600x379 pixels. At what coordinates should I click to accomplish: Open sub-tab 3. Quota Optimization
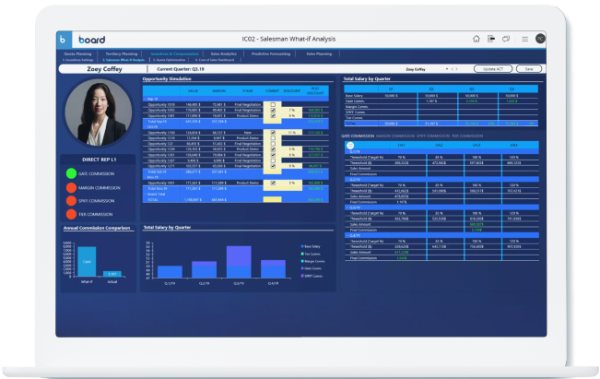click(x=169, y=60)
